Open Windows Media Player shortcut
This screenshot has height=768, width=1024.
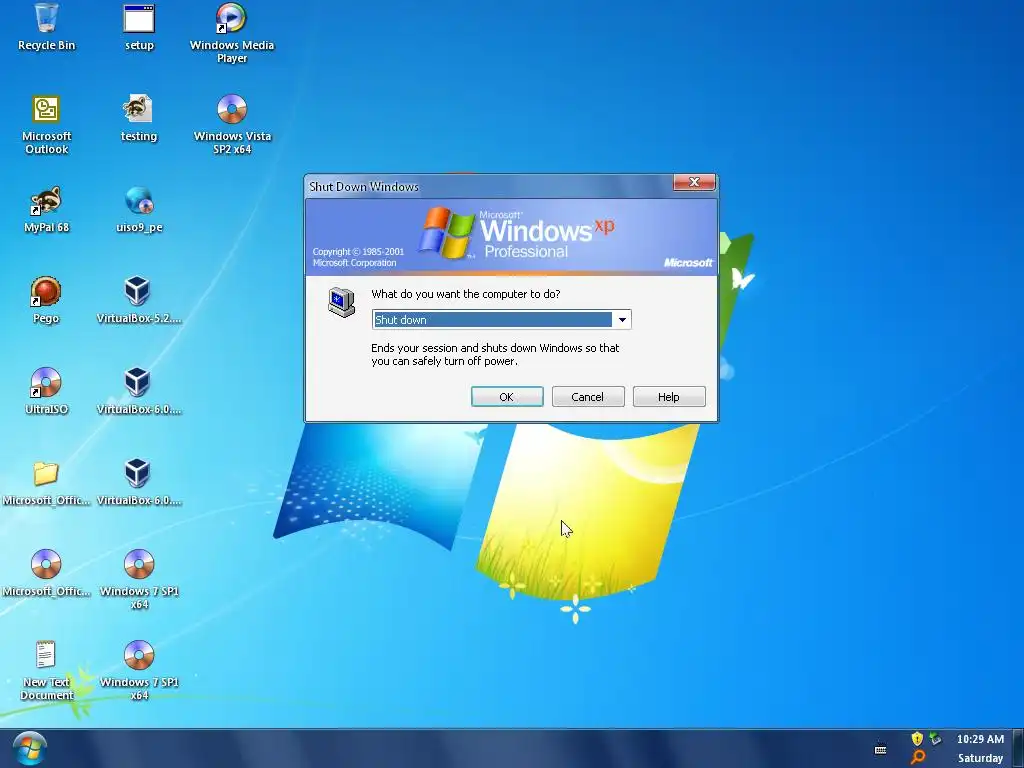[232, 31]
